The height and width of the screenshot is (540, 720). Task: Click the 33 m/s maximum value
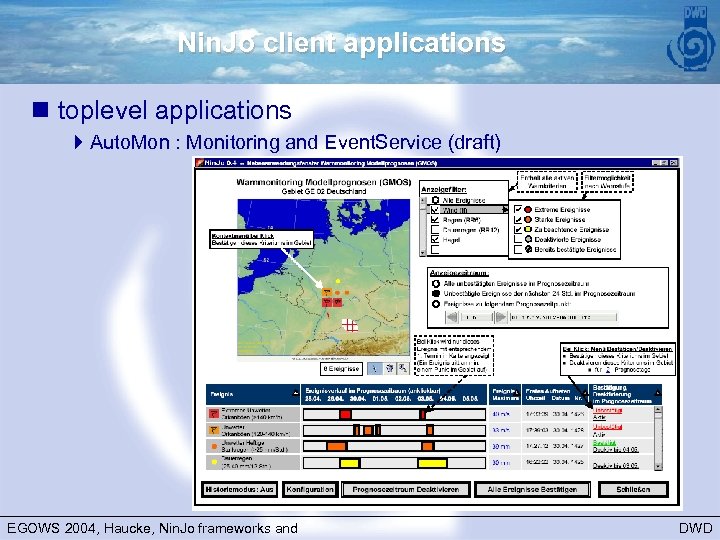[x=501, y=430]
